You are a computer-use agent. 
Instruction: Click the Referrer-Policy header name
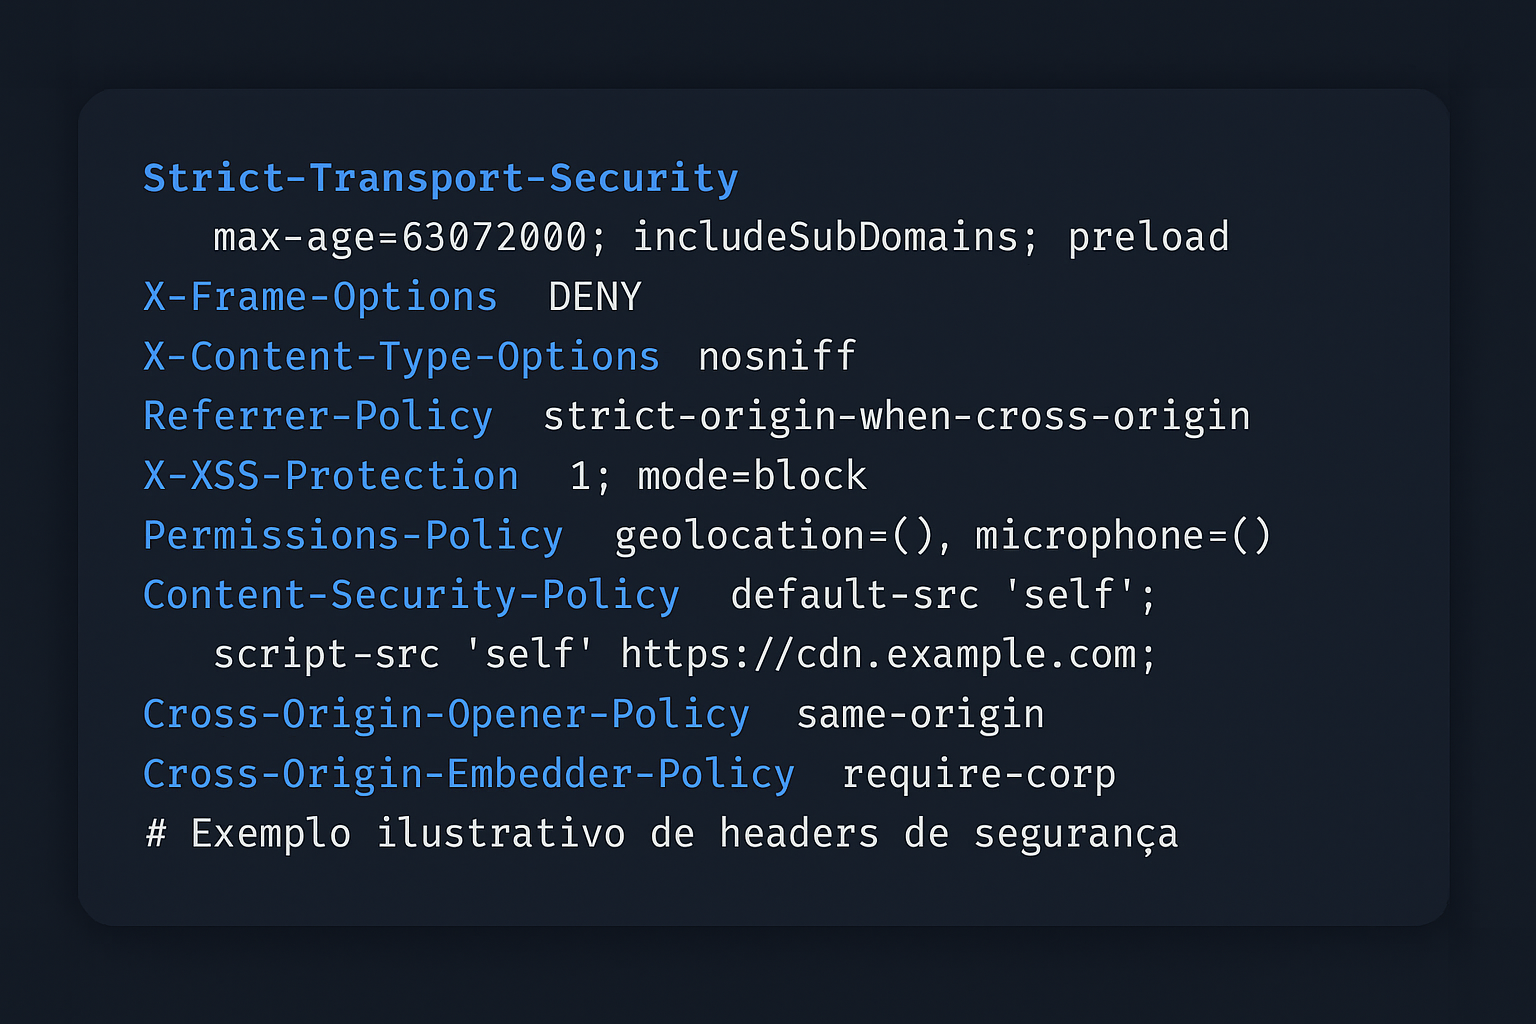(318, 416)
